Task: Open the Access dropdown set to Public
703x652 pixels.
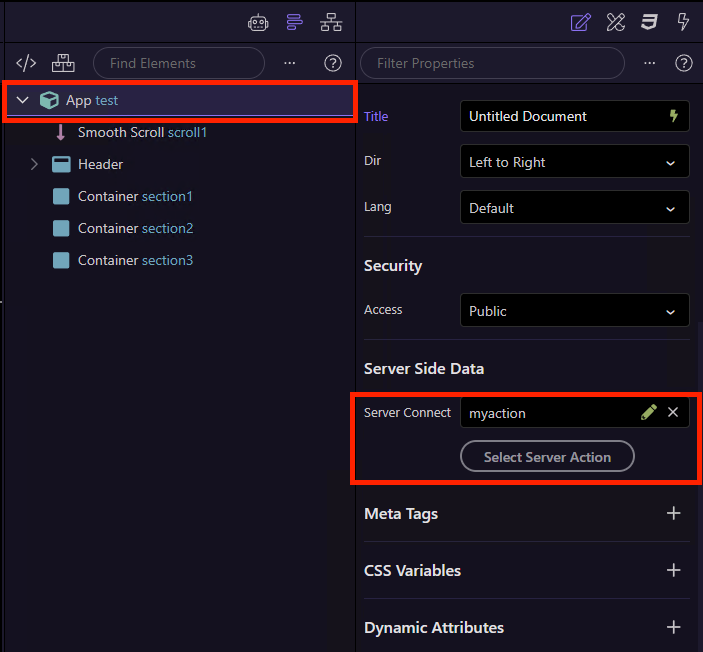Action: (574, 311)
